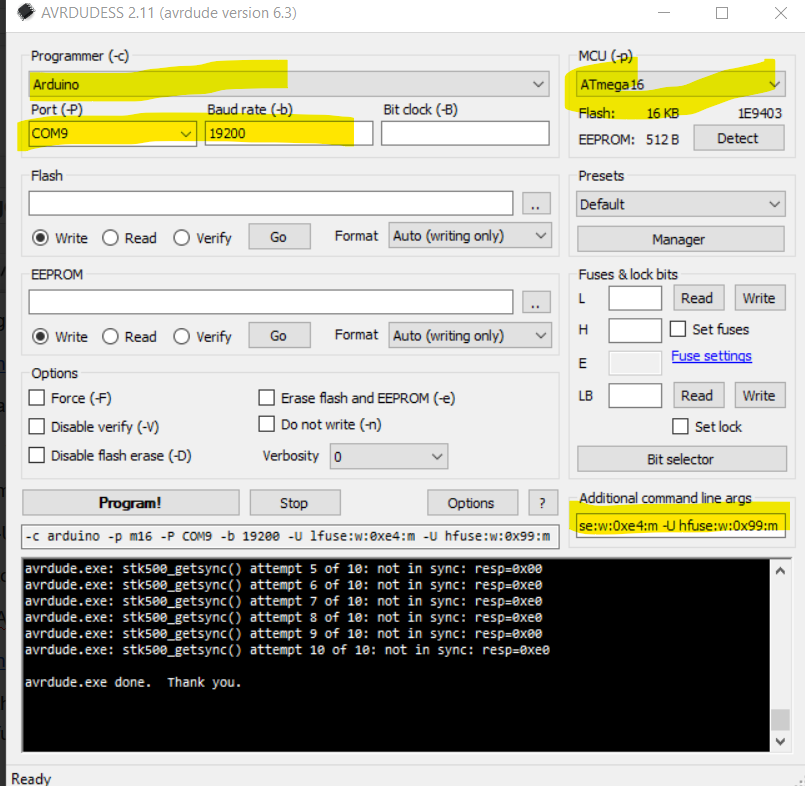Click the AVRDUDESS app icon in title bar

(x=26, y=12)
